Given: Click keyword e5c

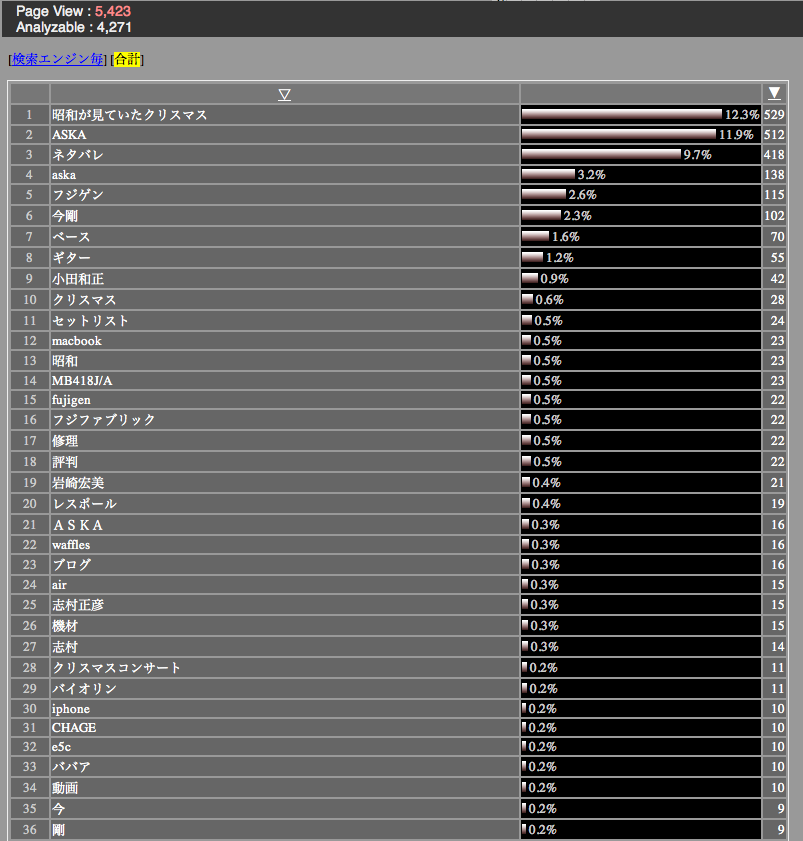Looking at the screenshot, I should pos(61,747).
